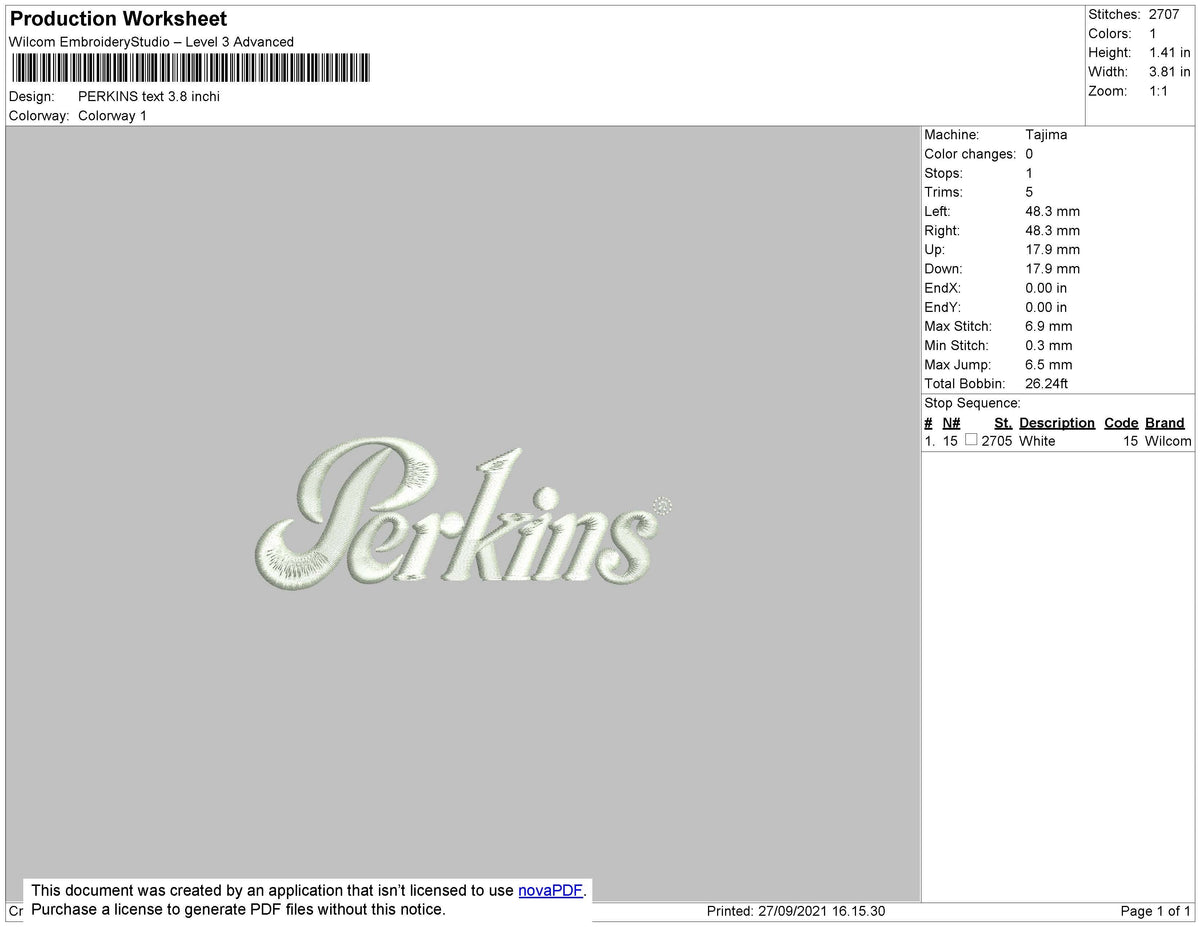This screenshot has height=927, width=1200.
Task: Click the 'Color changes:' label
Action: (x=970, y=154)
